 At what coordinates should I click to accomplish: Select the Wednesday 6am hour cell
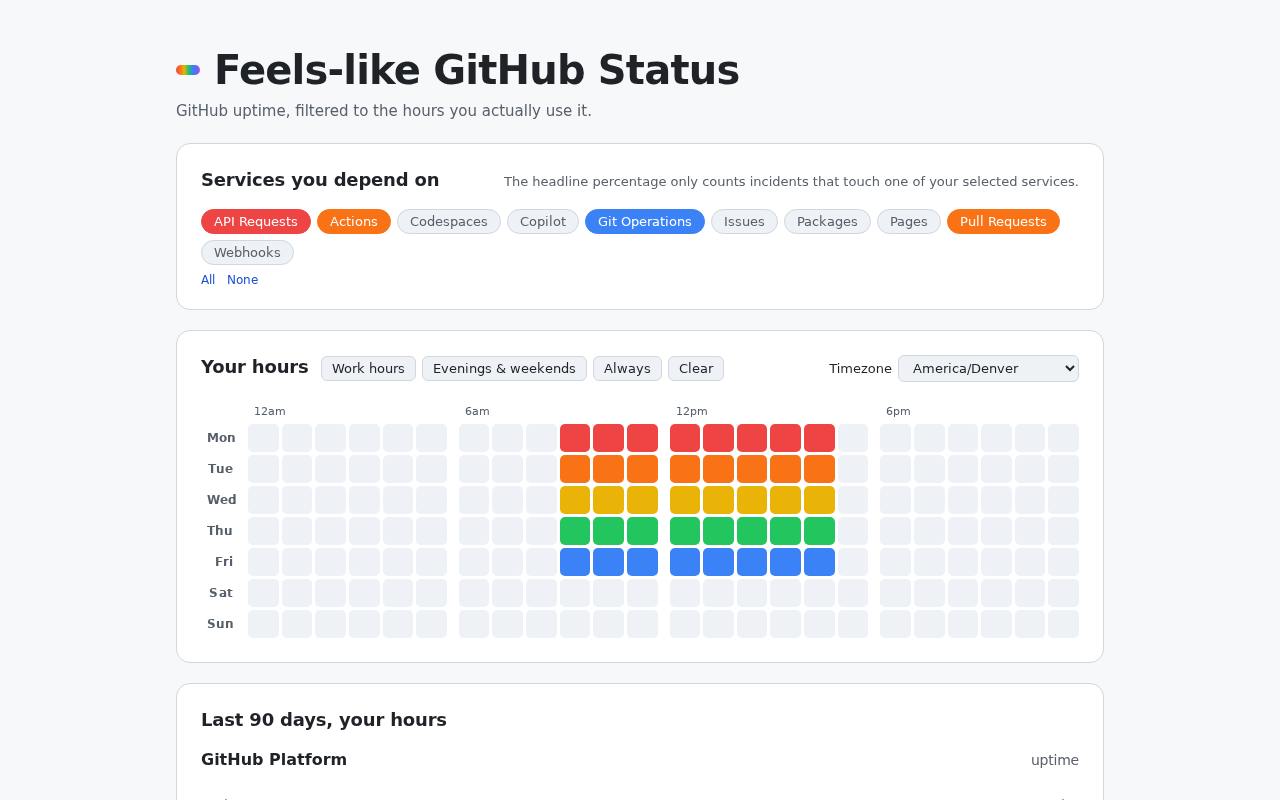point(474,500)
